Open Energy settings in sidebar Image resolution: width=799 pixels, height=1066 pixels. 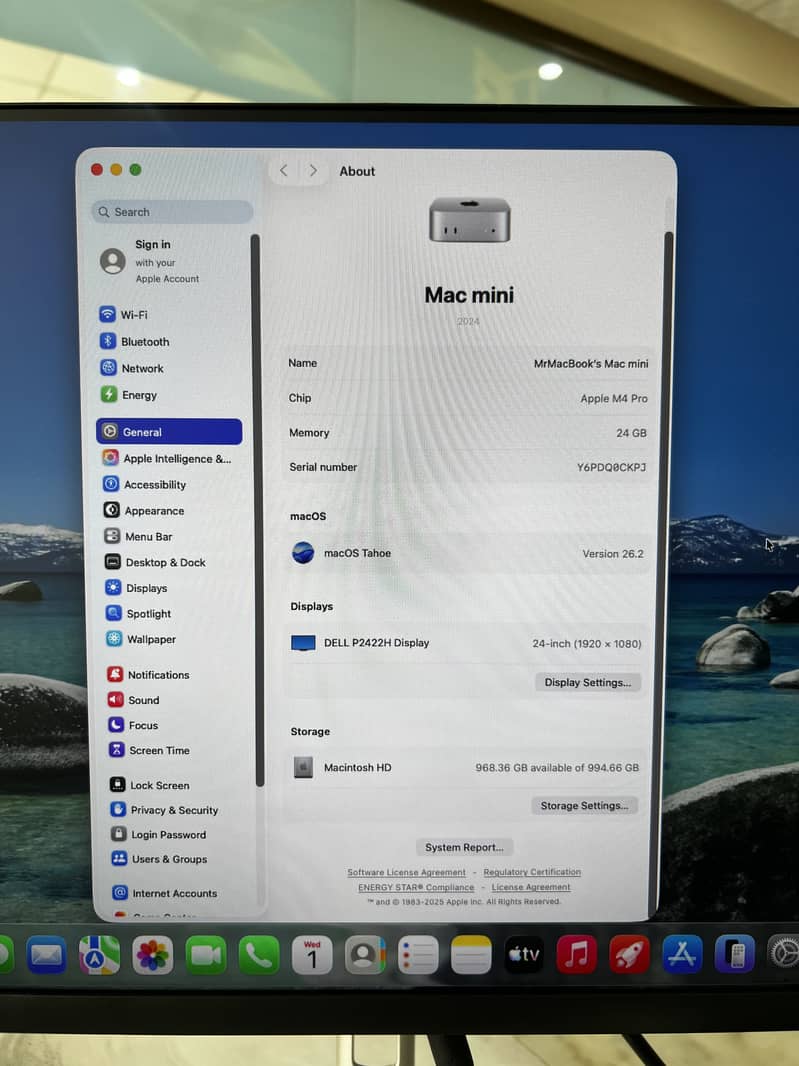click(129, 394)
